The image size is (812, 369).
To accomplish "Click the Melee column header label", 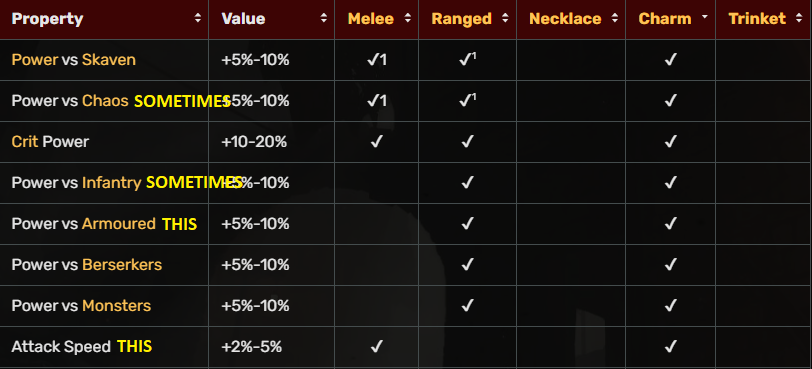I will pyautogui.click(x=371, y=19).
